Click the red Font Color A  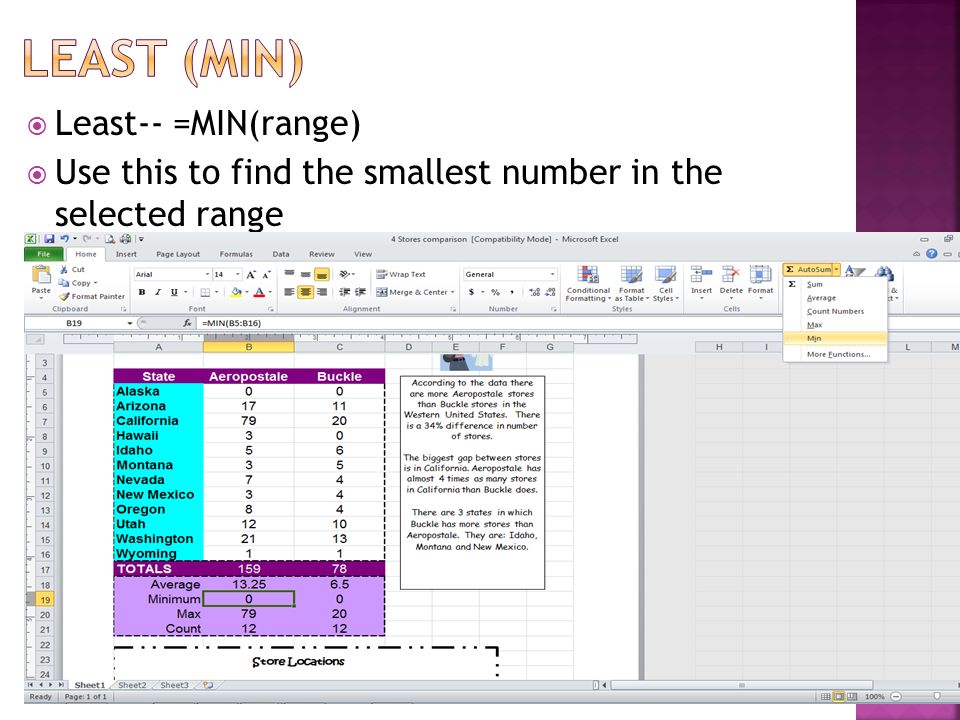pyautogui.click(x=260, y=293)
